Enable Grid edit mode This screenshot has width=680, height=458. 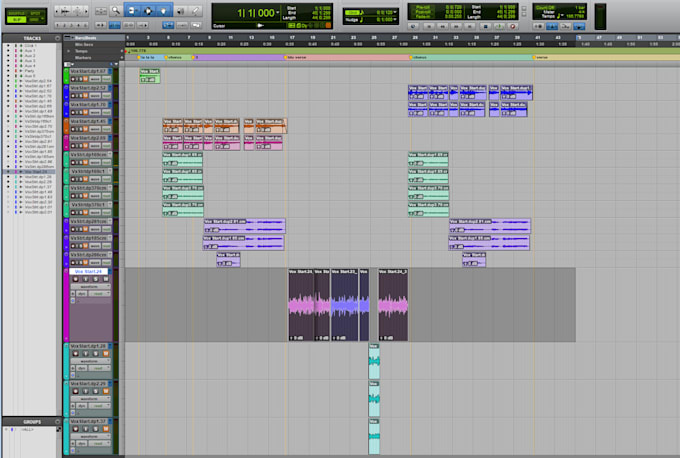pos(34,20)
